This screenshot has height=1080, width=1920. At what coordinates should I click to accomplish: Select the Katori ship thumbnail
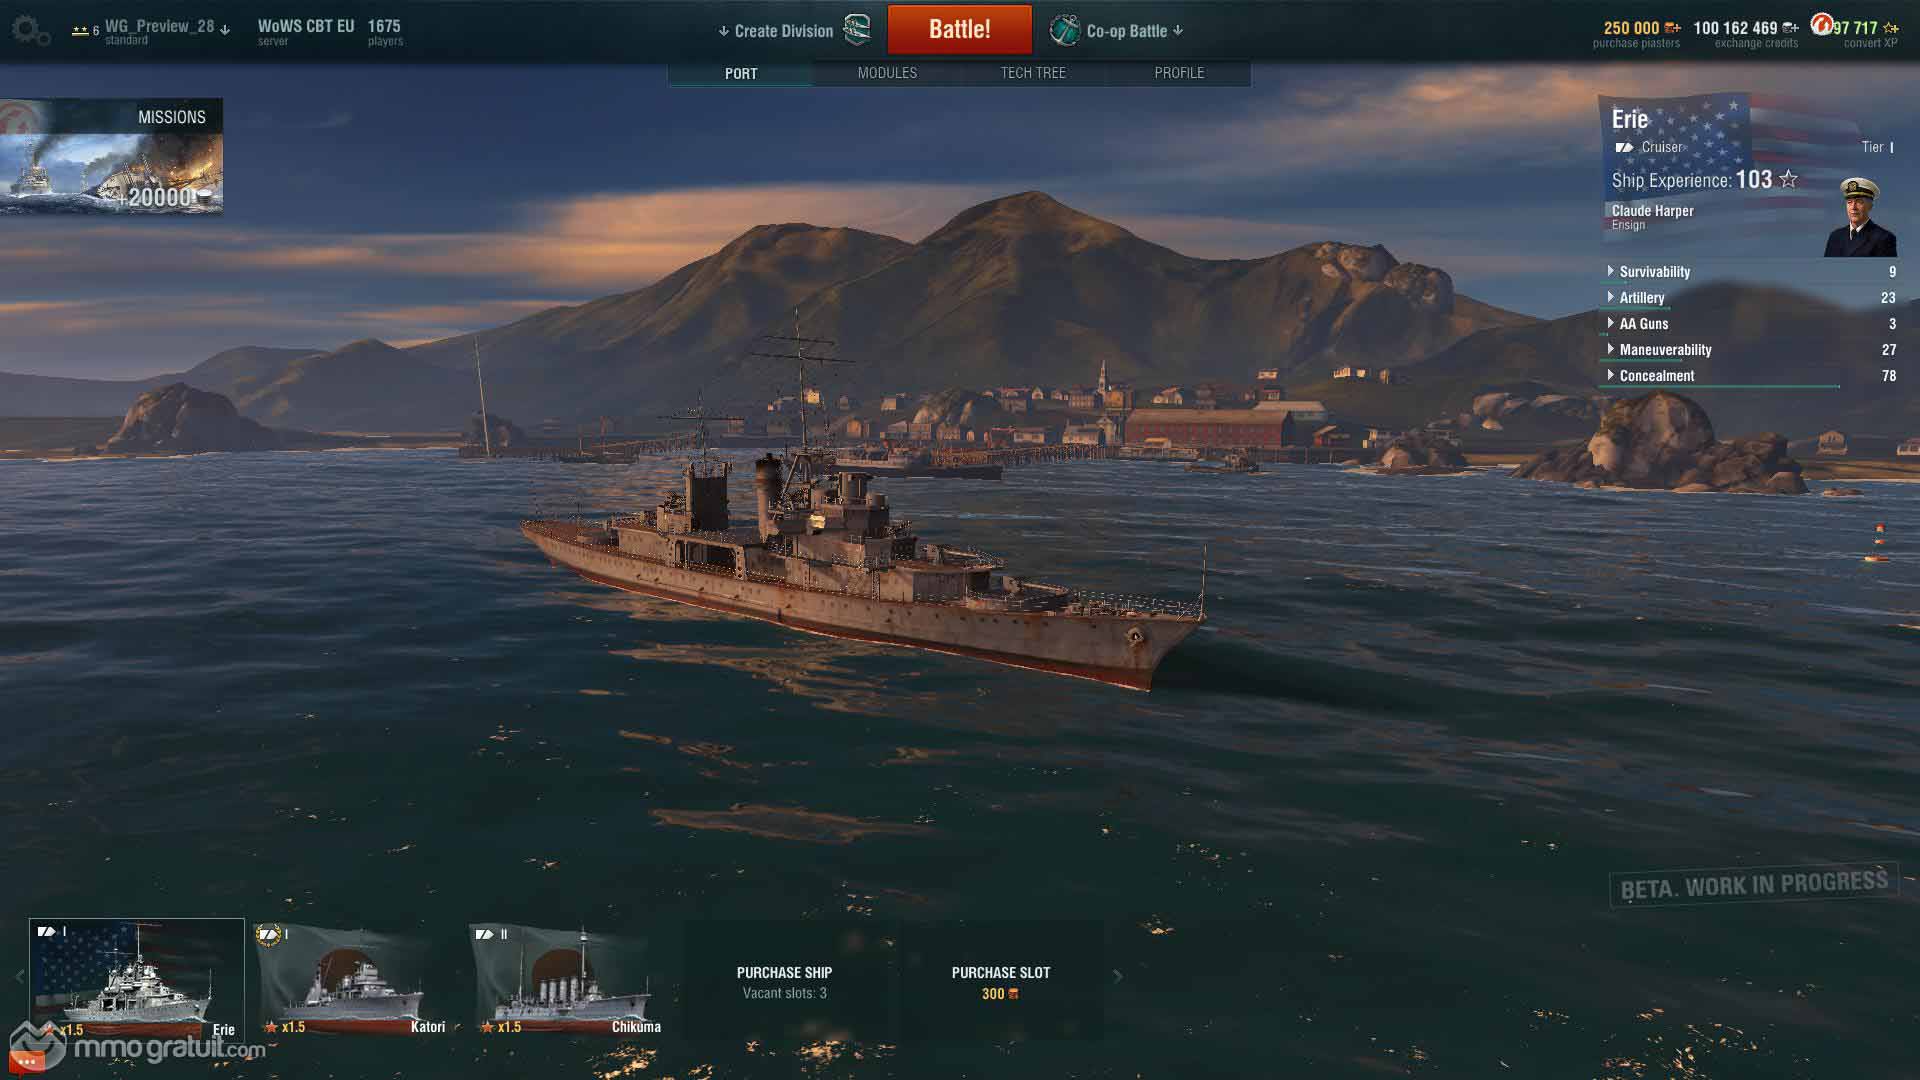[x=352, y=981]
